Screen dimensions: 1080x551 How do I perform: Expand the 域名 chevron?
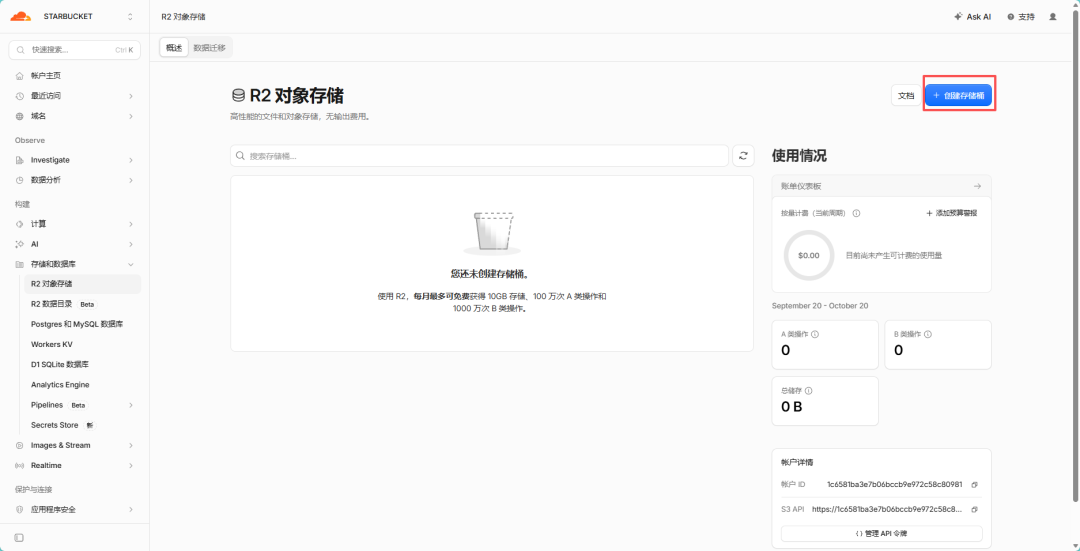[x=131, y=116]
